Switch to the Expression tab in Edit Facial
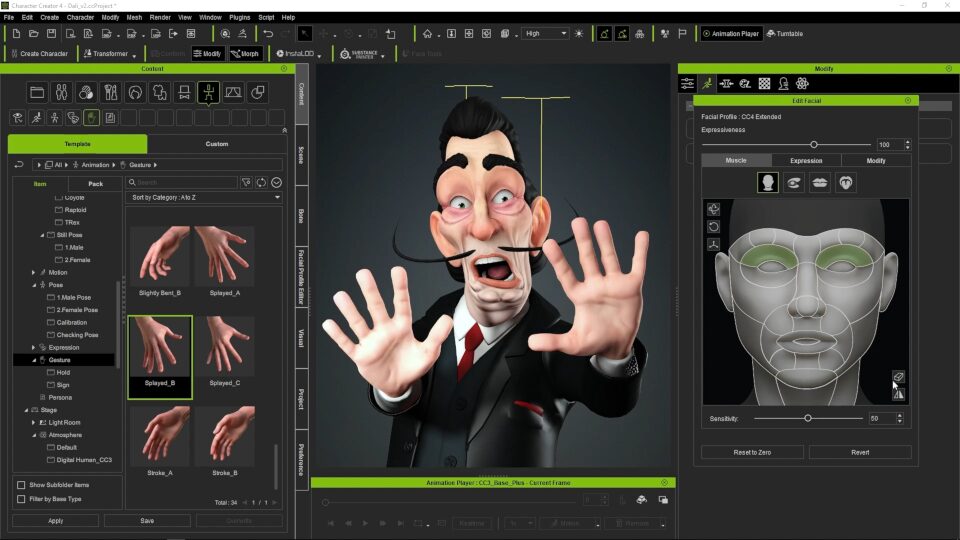Screen dimensions: 960x540 806,160
